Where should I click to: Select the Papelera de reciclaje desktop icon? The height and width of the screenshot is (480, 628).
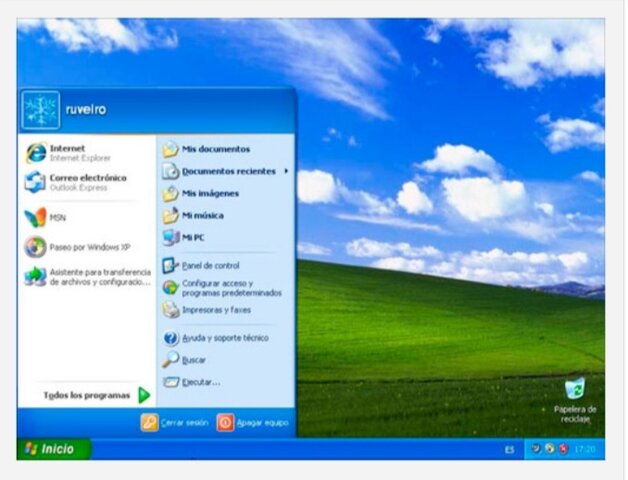click(575, 388)
